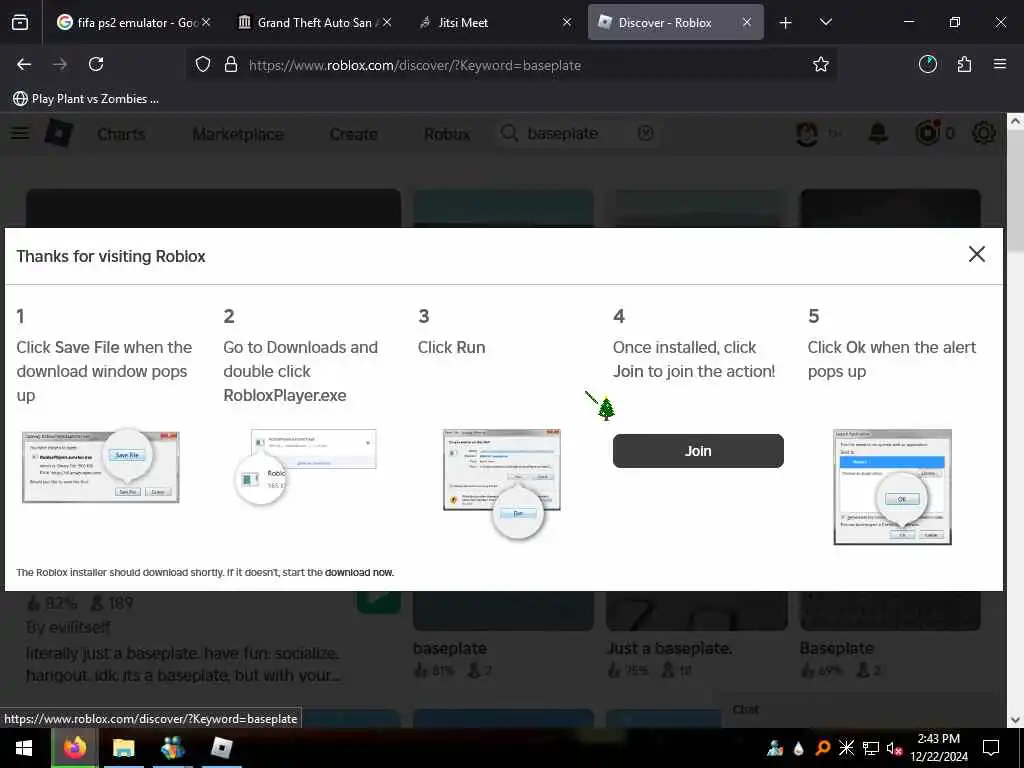This screenshot has width=1024, height=768.
Task: Click the Roblox logo home icon
Action: 59,133
